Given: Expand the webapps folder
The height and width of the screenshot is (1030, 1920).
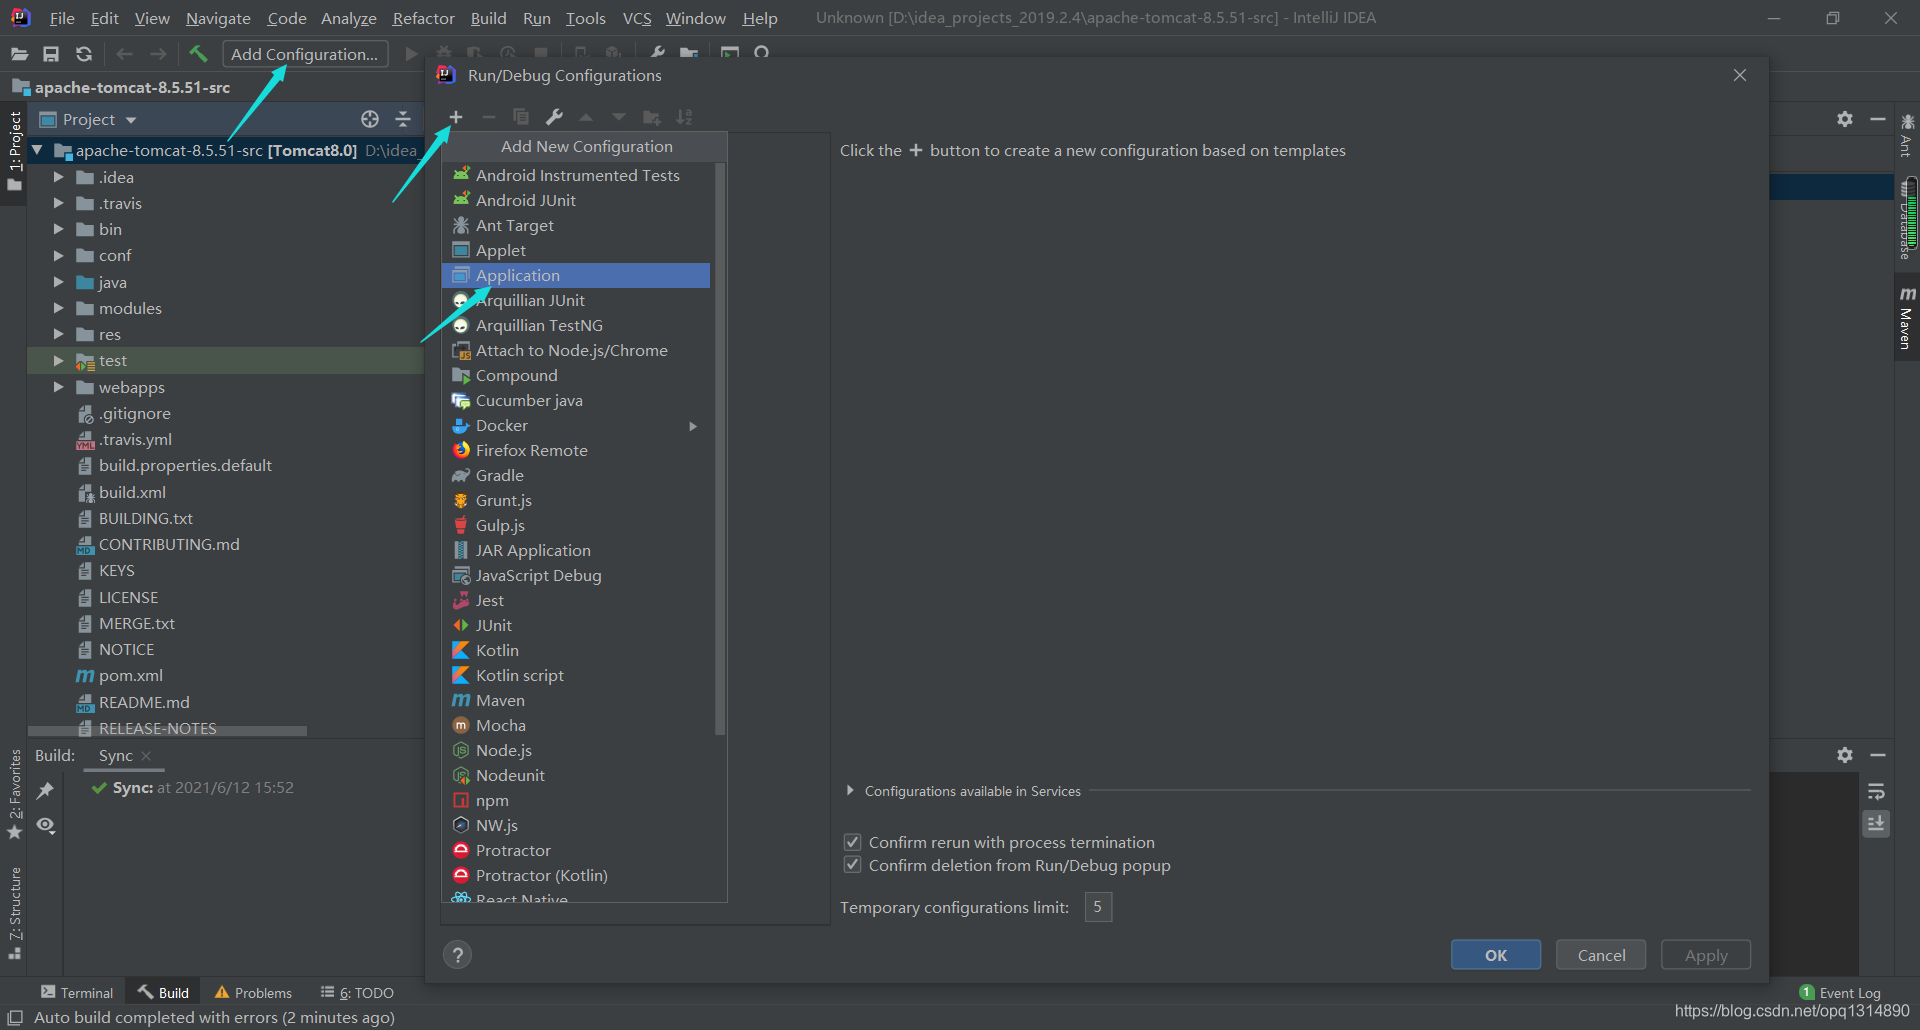Looking at the screenshot, I should tap(58, 387).
